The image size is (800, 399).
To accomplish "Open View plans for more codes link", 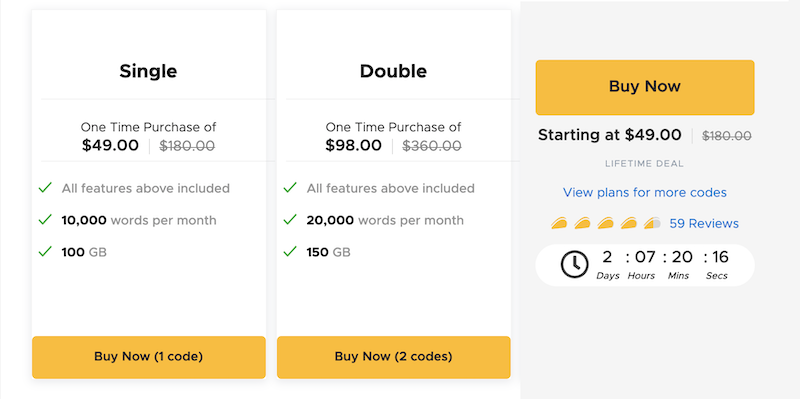I will click(645, 192).
